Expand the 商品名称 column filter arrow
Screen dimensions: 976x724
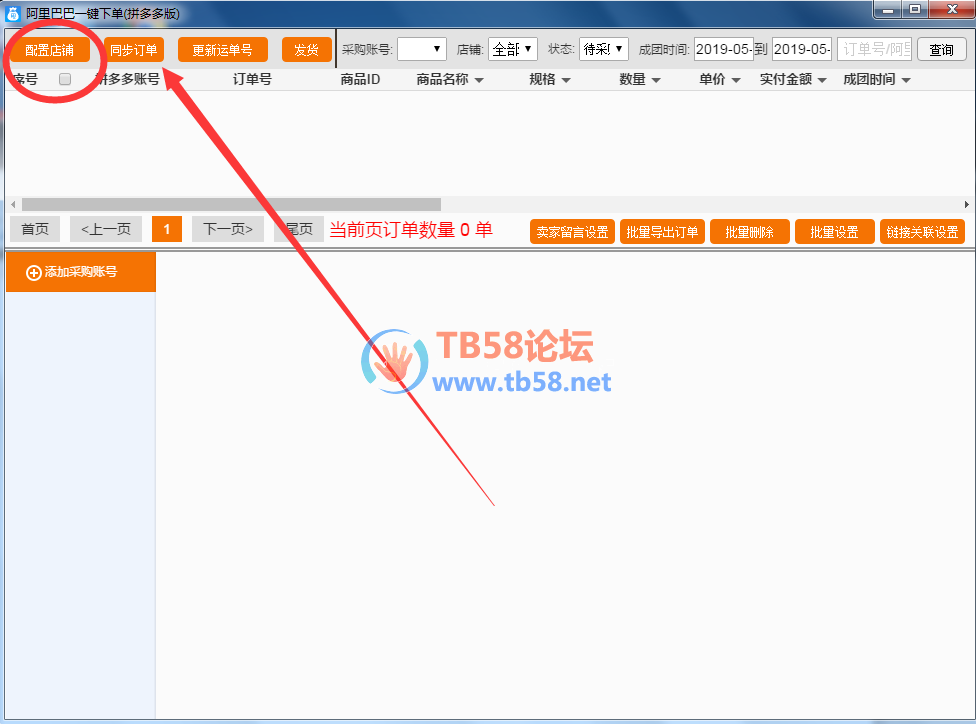click(479, 80)
